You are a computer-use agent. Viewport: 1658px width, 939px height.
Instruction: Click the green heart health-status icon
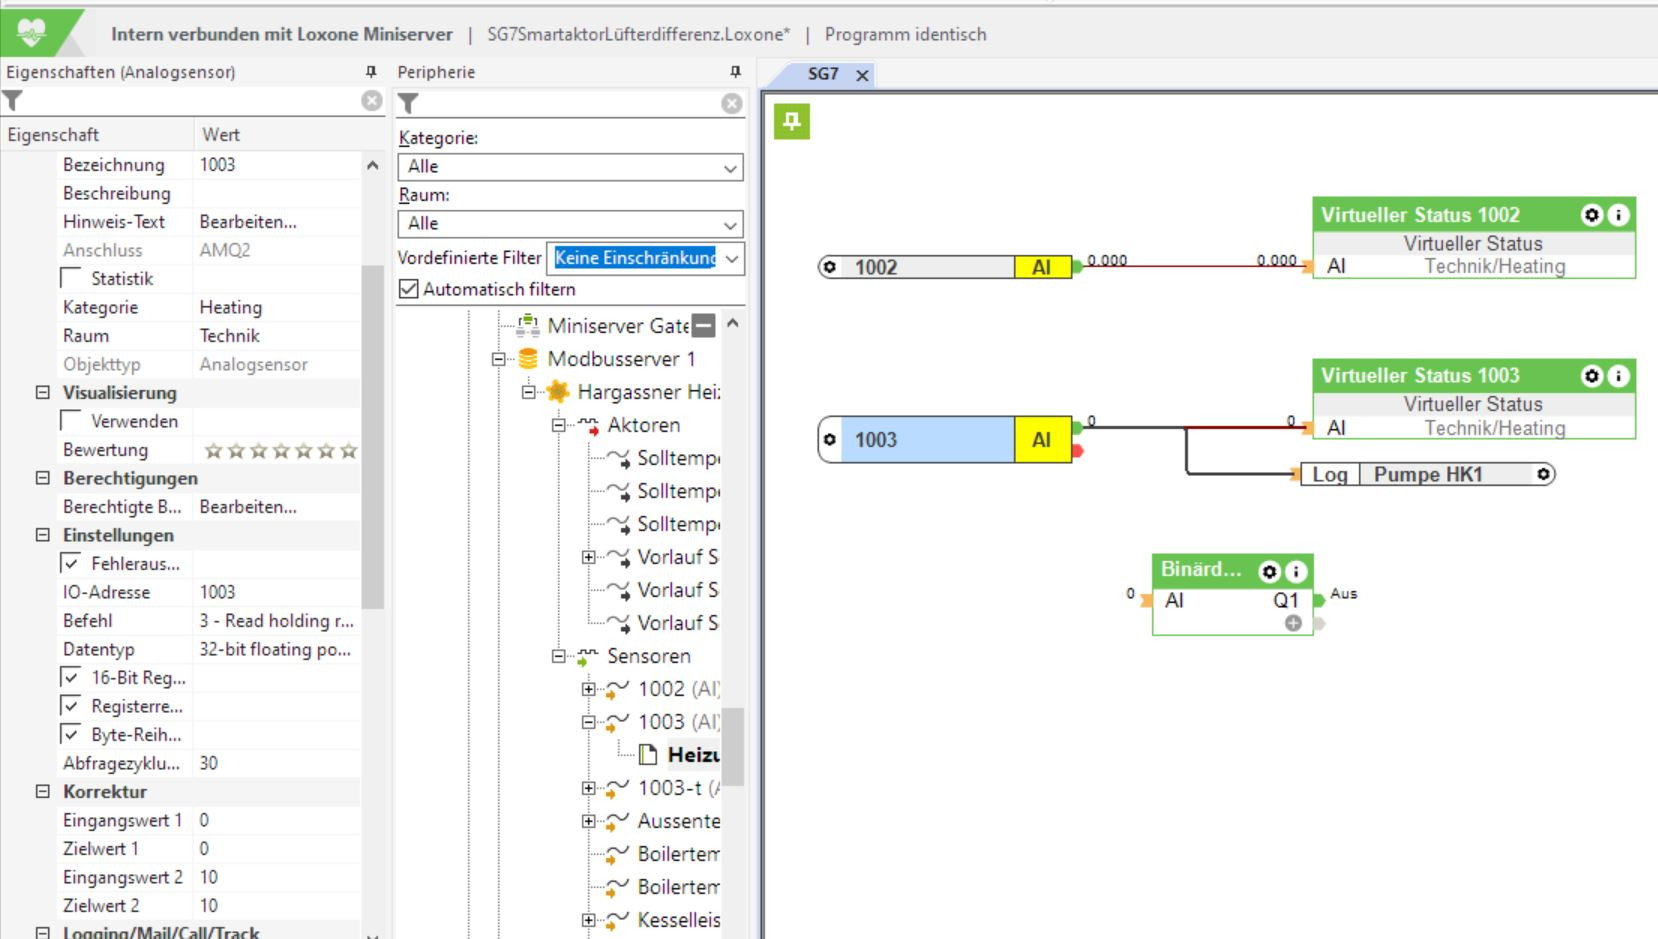(x=32, y=33)
